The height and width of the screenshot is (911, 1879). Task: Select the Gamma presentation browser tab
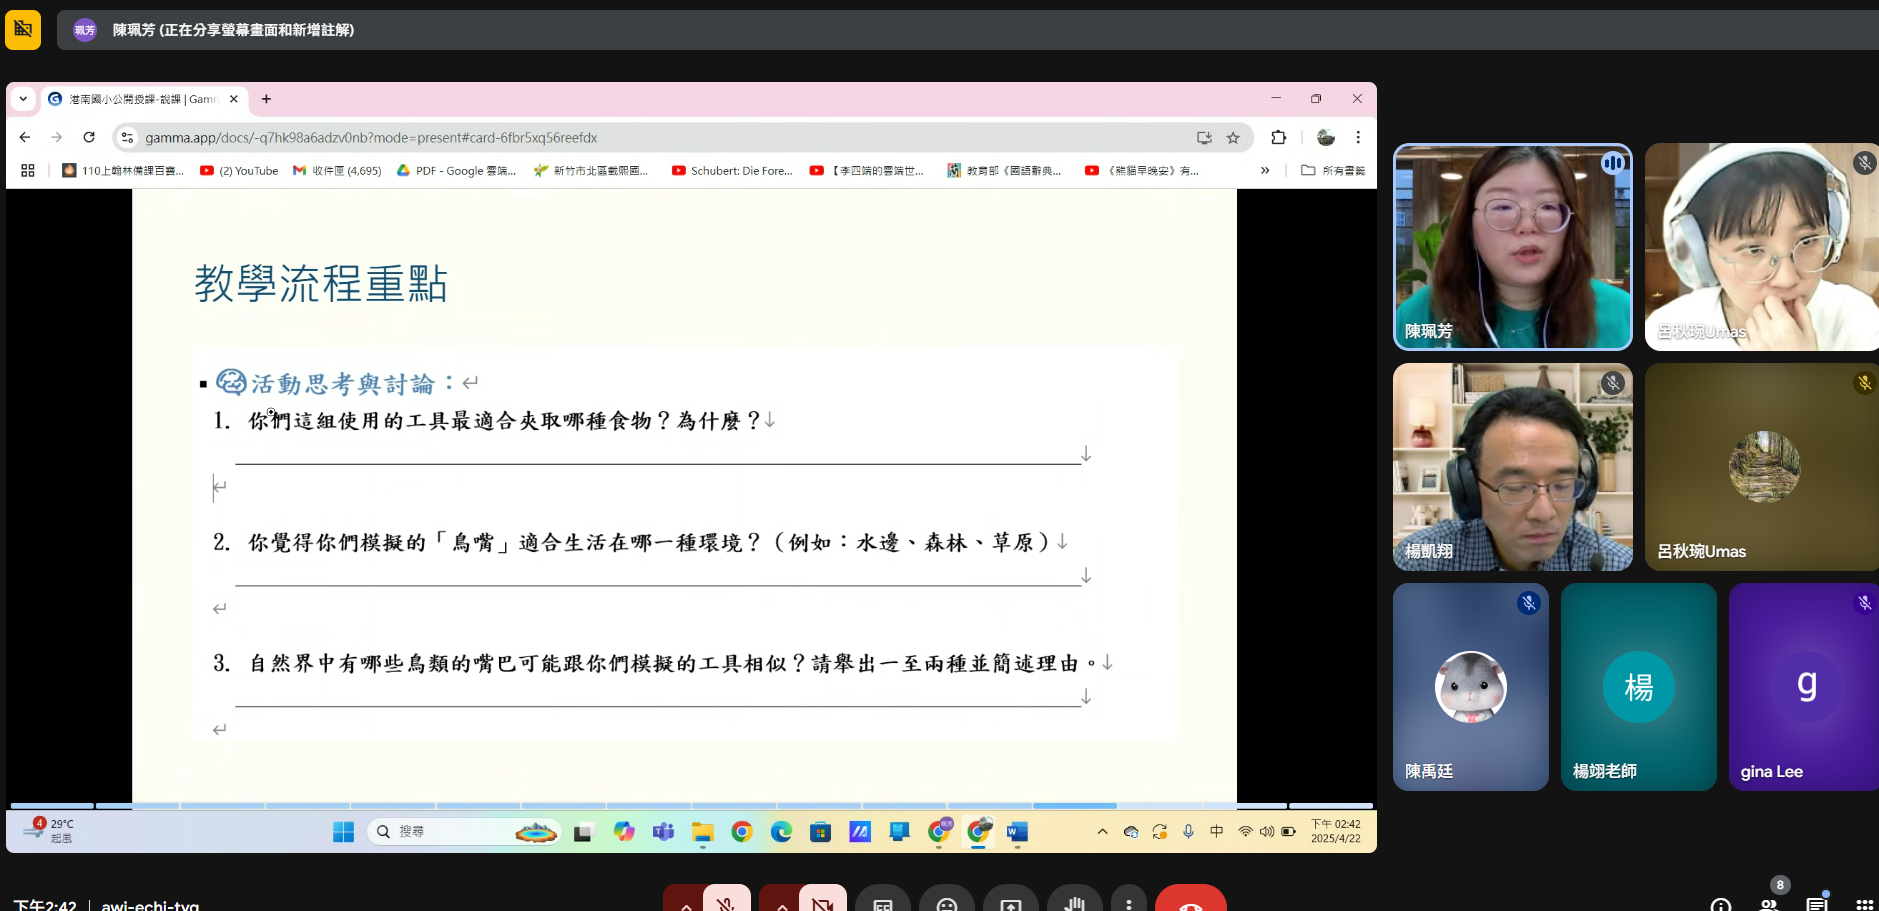click(x=140, y=99)
